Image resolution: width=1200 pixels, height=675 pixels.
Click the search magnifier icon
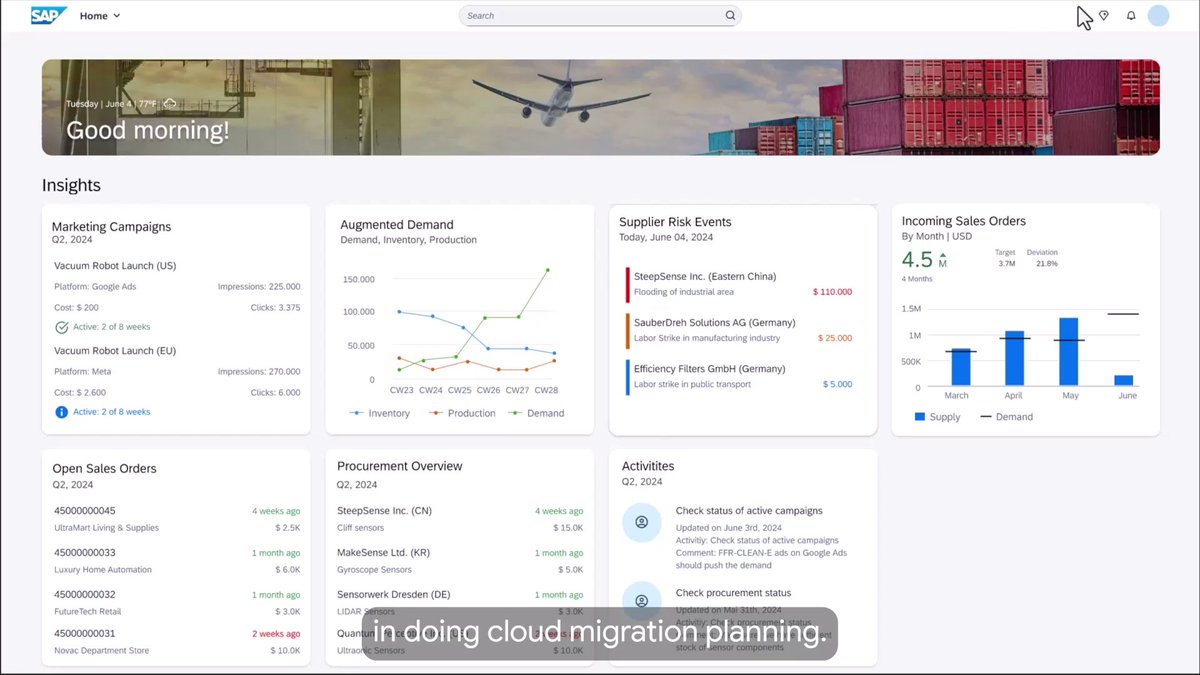(730, 16)
